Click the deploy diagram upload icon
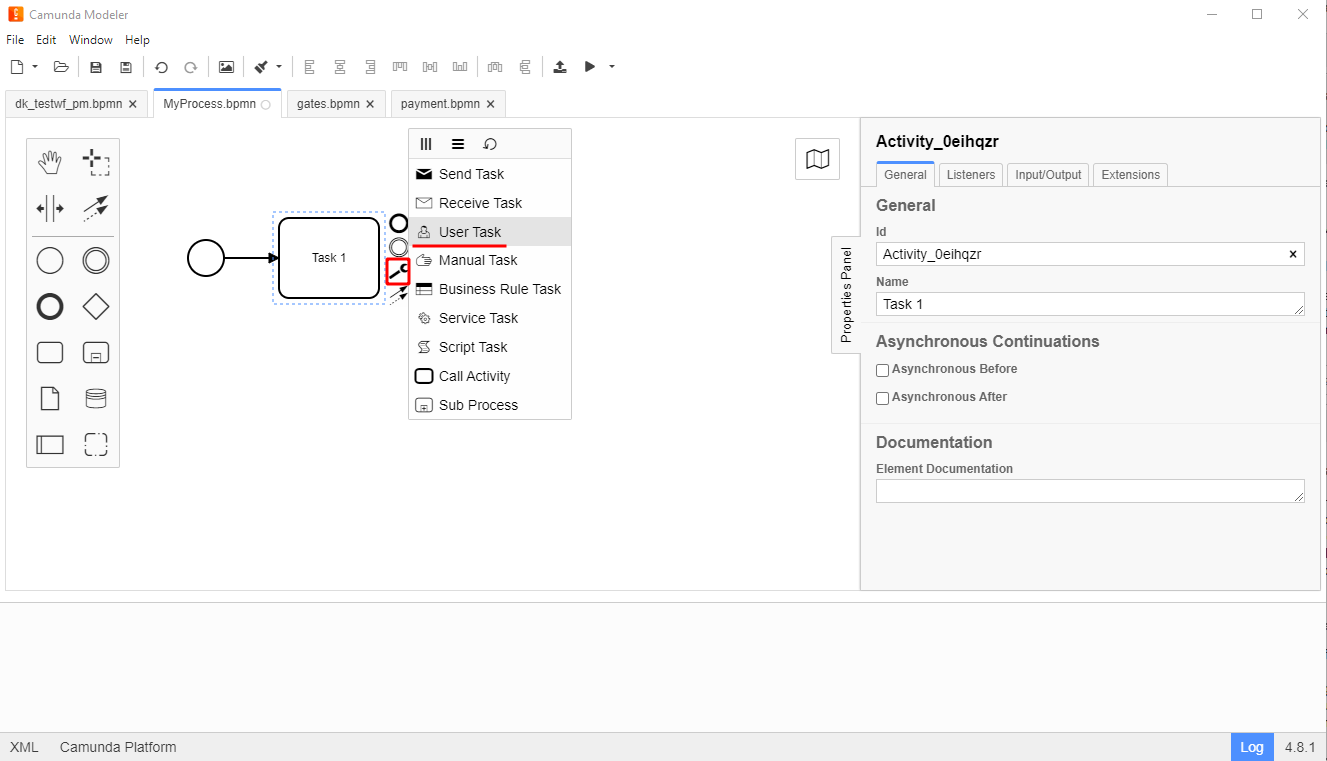 (560, 67)
